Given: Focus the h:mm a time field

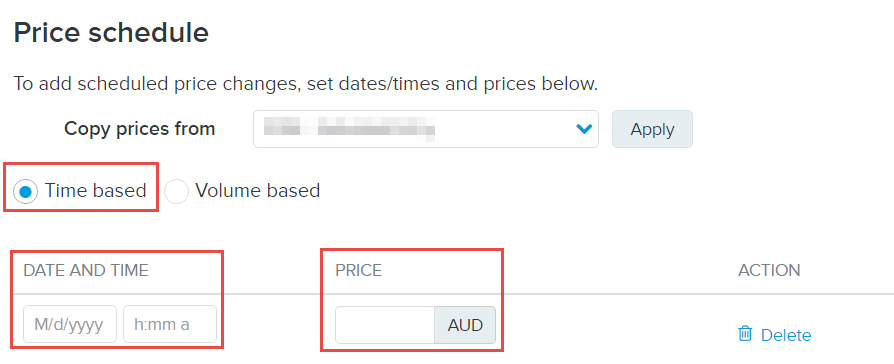Looking at the screenshot, I should pyautogui.click(x=170, y=324).
